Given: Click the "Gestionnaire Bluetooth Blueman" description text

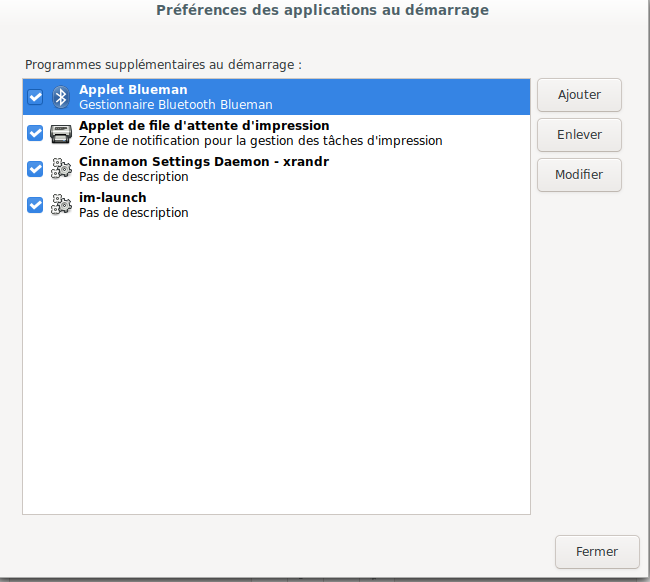Looking at the screenshot, I should click(x=176, y=105).
